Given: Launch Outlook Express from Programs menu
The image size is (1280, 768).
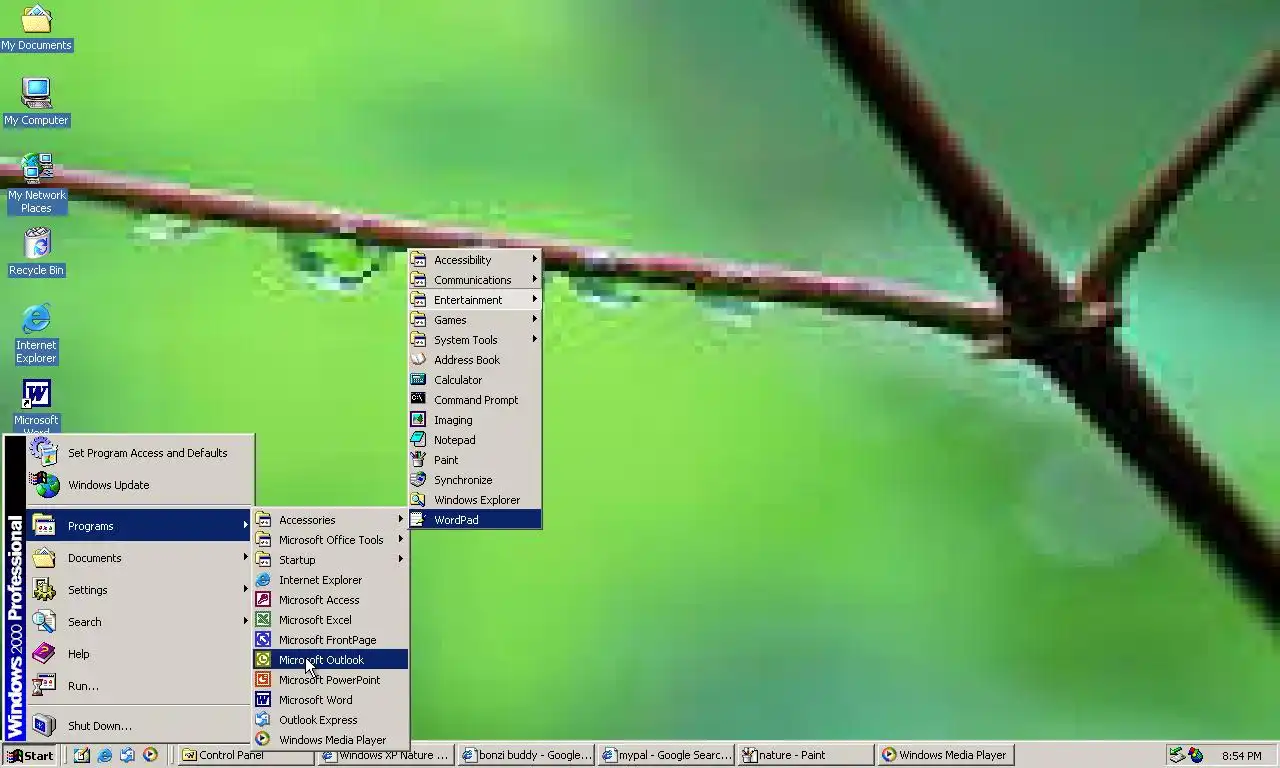Looking at the screenshot, I should point(330,720).
